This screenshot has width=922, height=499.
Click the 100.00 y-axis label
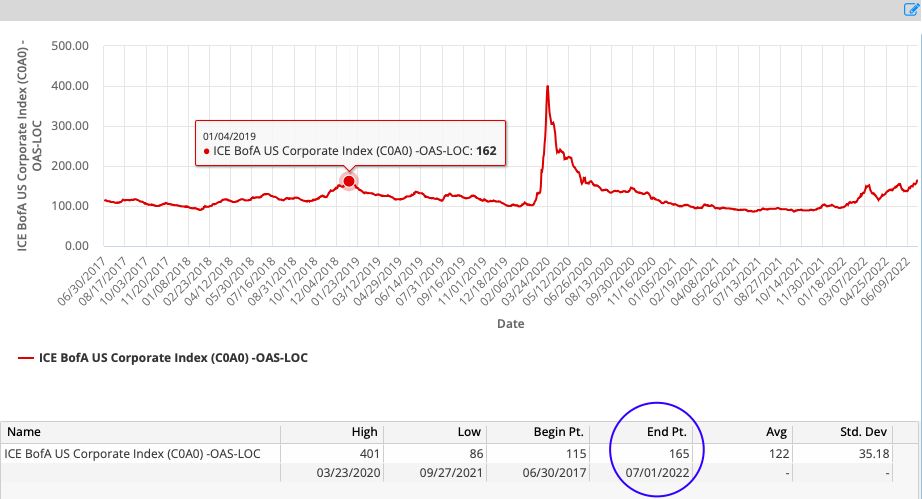tap(70, 206)
